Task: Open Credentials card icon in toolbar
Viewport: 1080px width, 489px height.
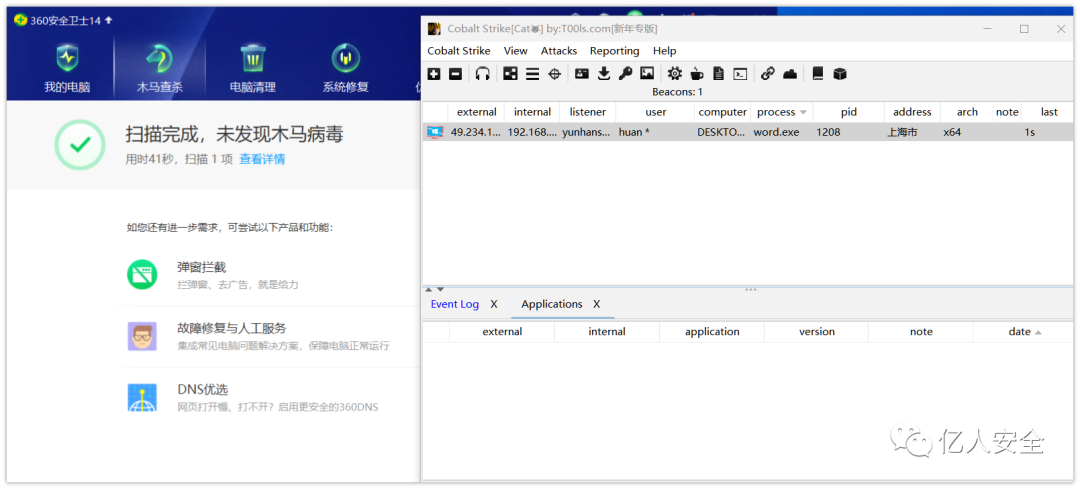Action: tap(582, 74)
